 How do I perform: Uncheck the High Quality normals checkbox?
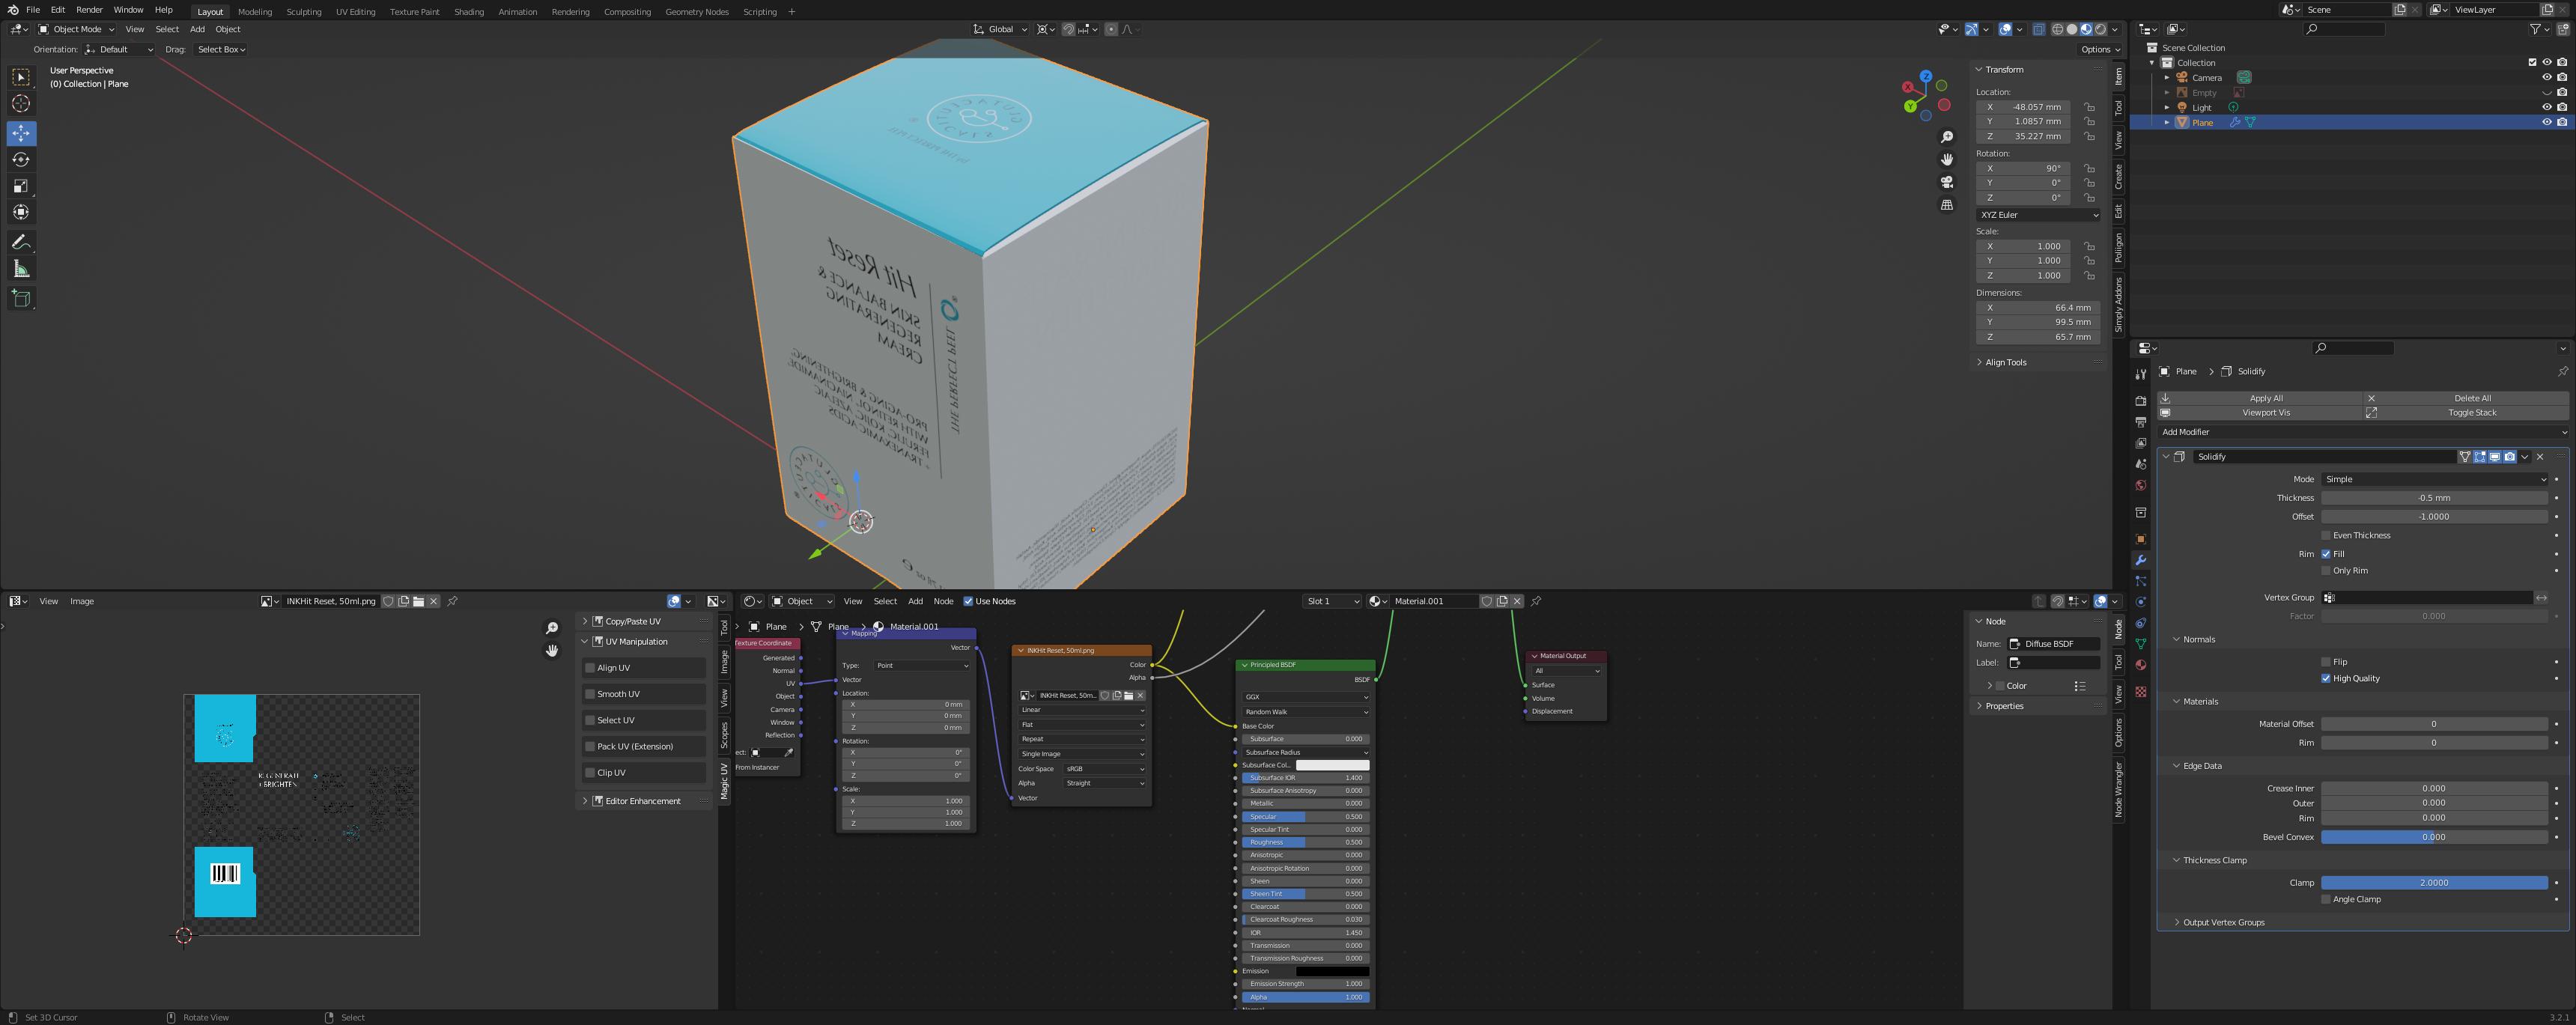pos(2326,679)
